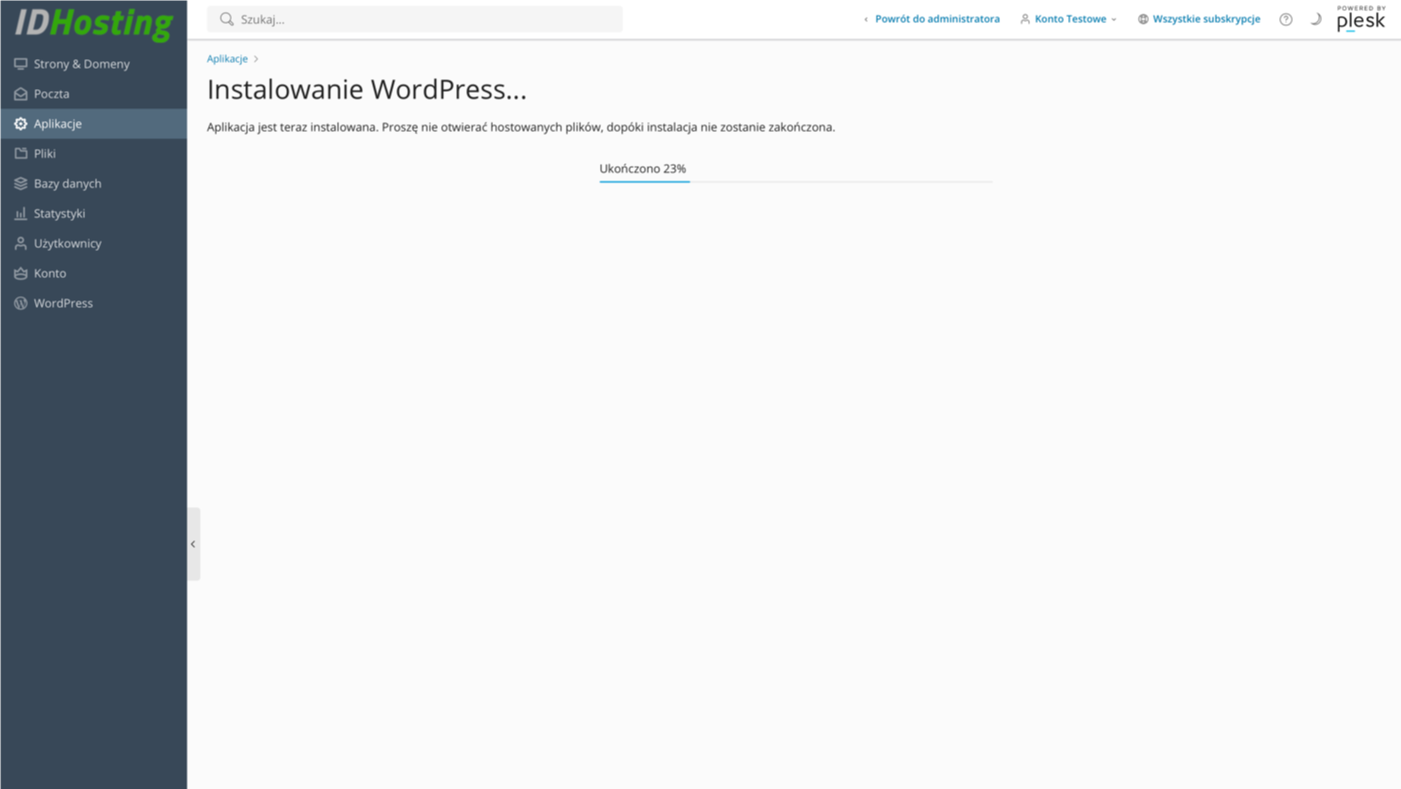The width and height of the screenshot is (1401, 789).
Task: Open the Wszystkie subskrypcje link
Action: [1206, 19]
